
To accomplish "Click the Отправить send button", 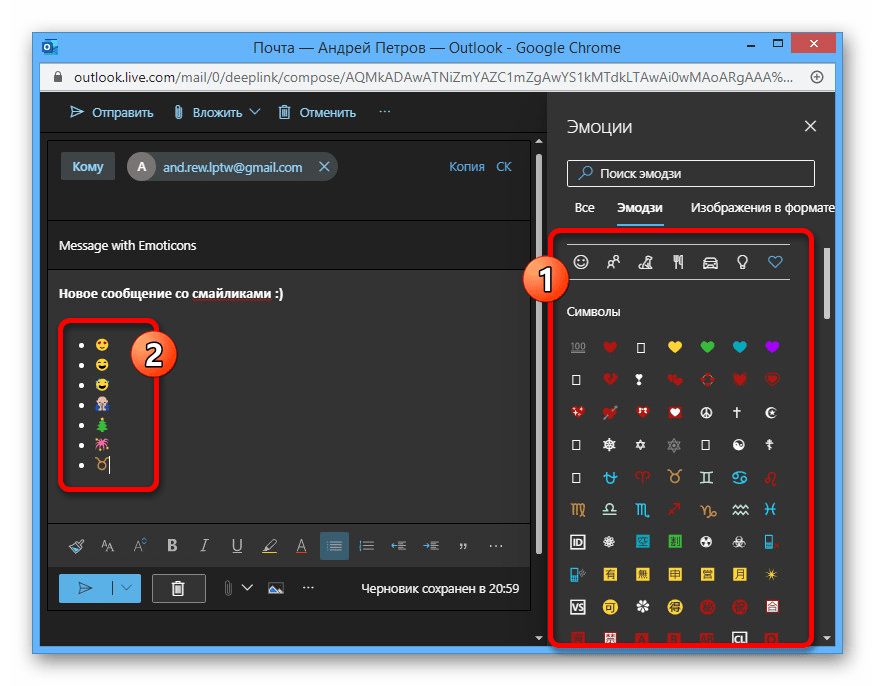I will point(111,112).
